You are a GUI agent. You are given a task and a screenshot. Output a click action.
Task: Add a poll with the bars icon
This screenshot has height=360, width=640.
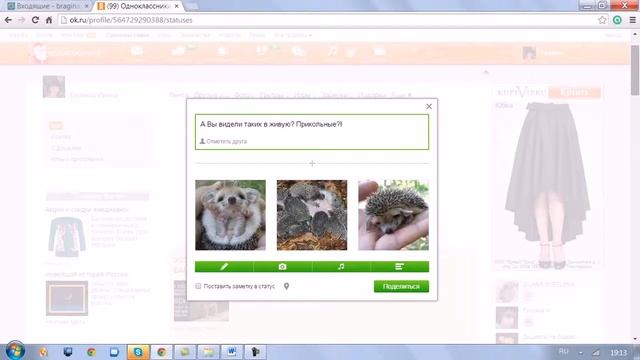[400, 267]
